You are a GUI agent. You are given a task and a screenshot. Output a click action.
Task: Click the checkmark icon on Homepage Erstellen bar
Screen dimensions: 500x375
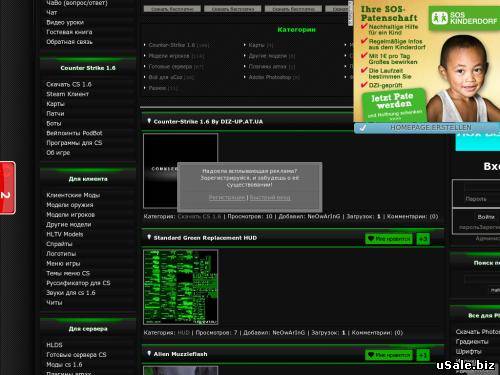coord(362,128)
